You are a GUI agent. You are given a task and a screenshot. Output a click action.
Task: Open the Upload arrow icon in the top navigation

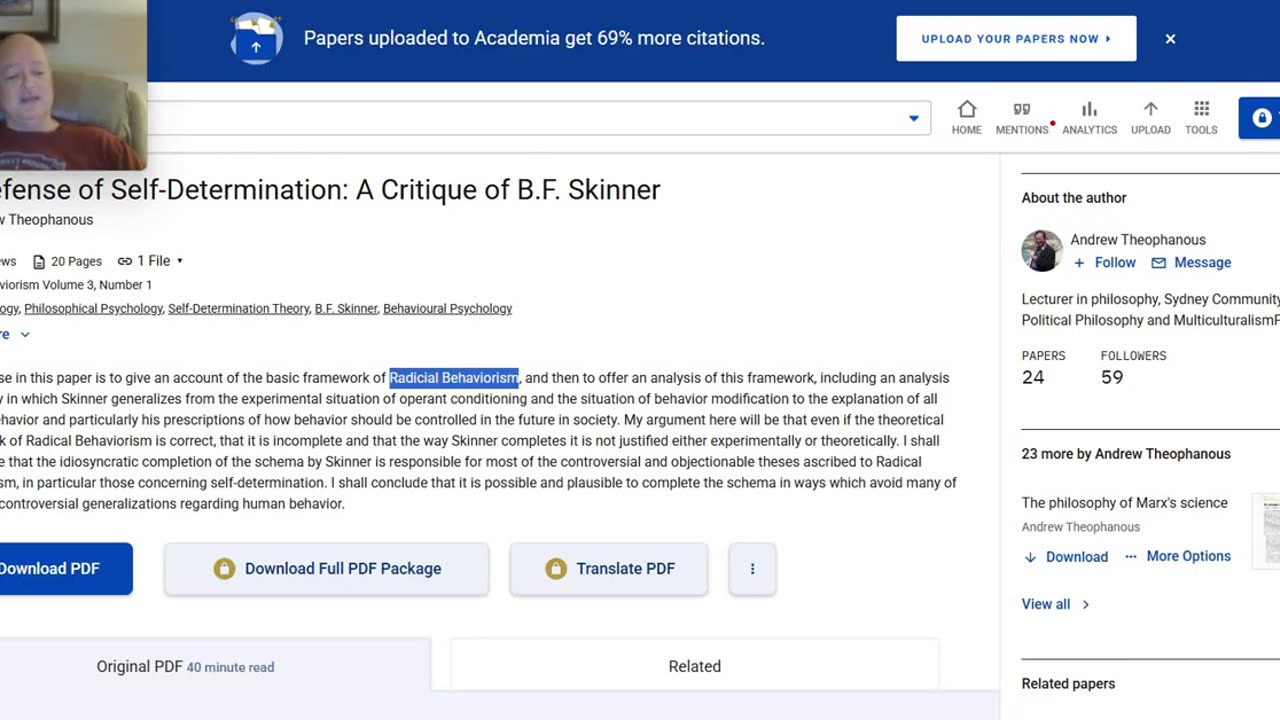(1150, 117)
